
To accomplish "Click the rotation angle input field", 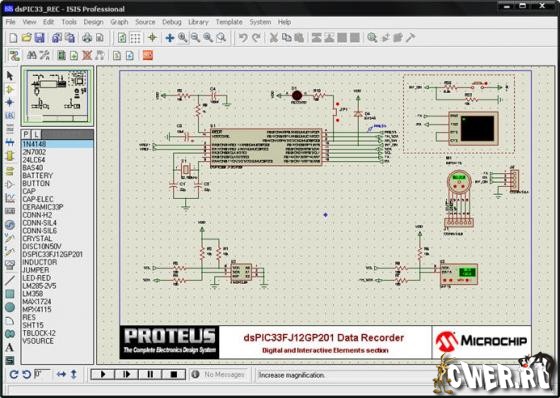I will 42,374.
